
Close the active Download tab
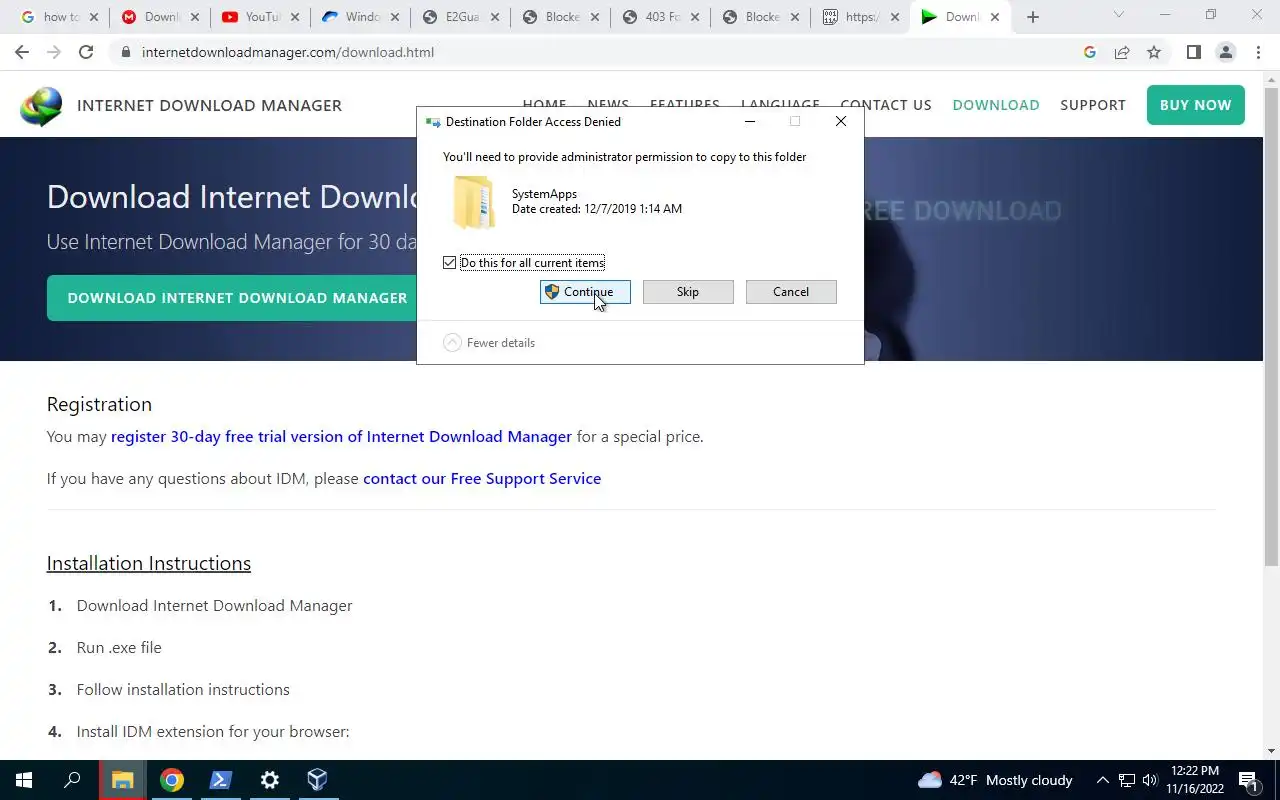pyautogui.click(x=995, y=17)
